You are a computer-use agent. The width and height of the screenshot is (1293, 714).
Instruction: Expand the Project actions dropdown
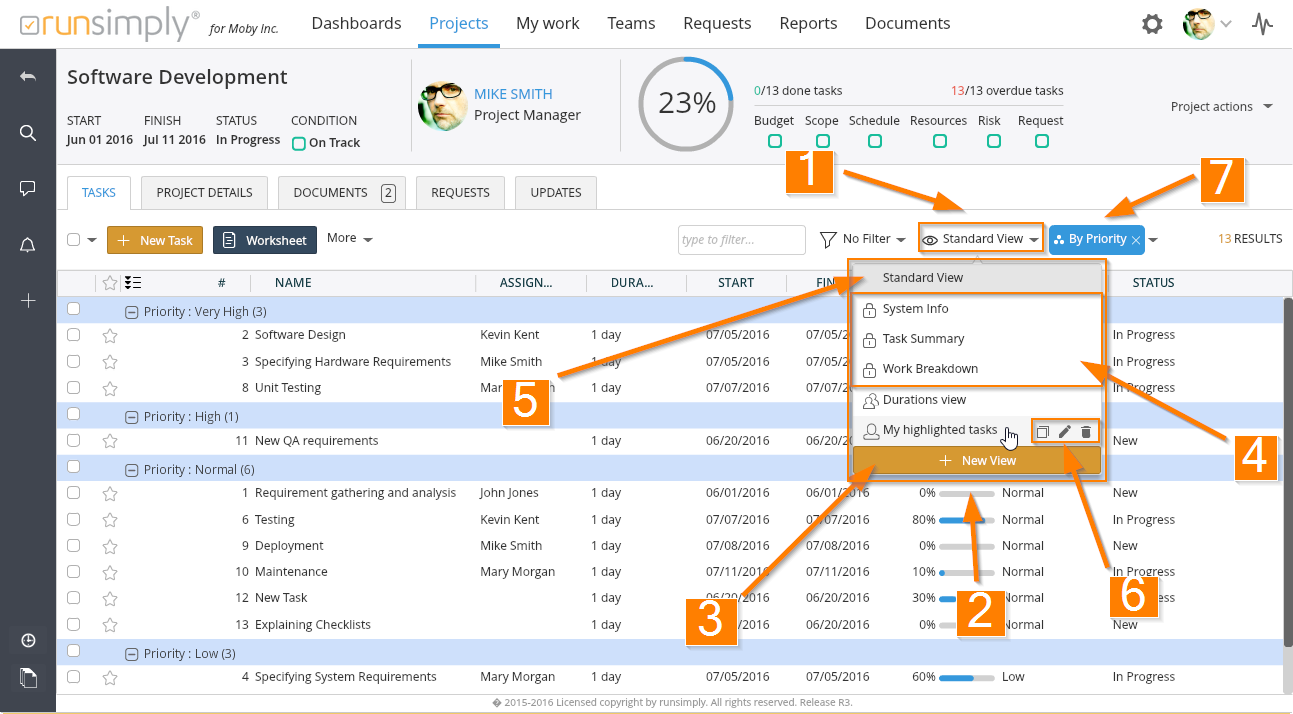coord(1221,107)
